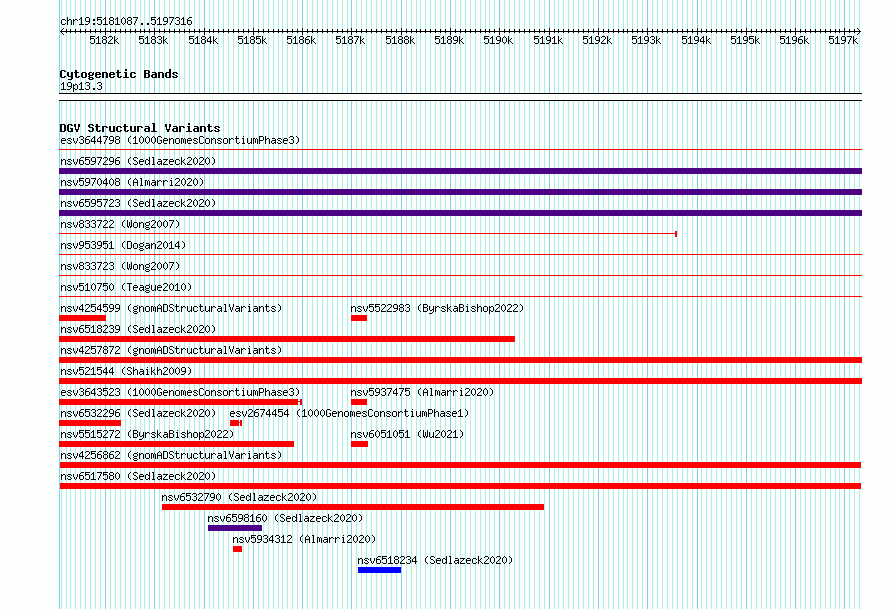
Task: Open the nsv953951 Dogan2014 label
Action: click(123, 245)
